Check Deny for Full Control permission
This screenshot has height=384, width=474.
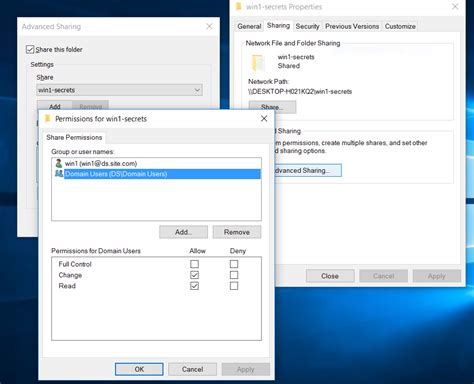tap(234, 264)
